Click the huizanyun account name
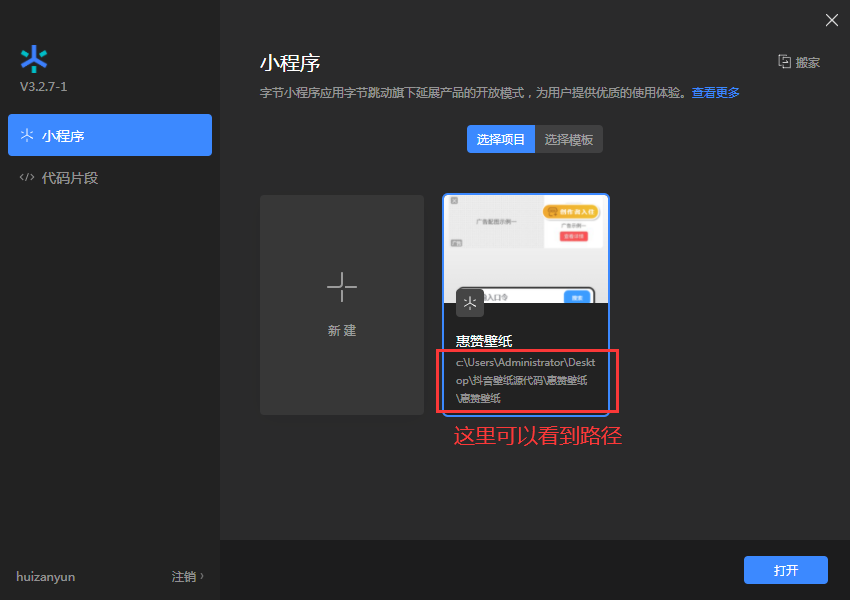Image resolution: width=850 pixels, height=600 pixels. 46,576
